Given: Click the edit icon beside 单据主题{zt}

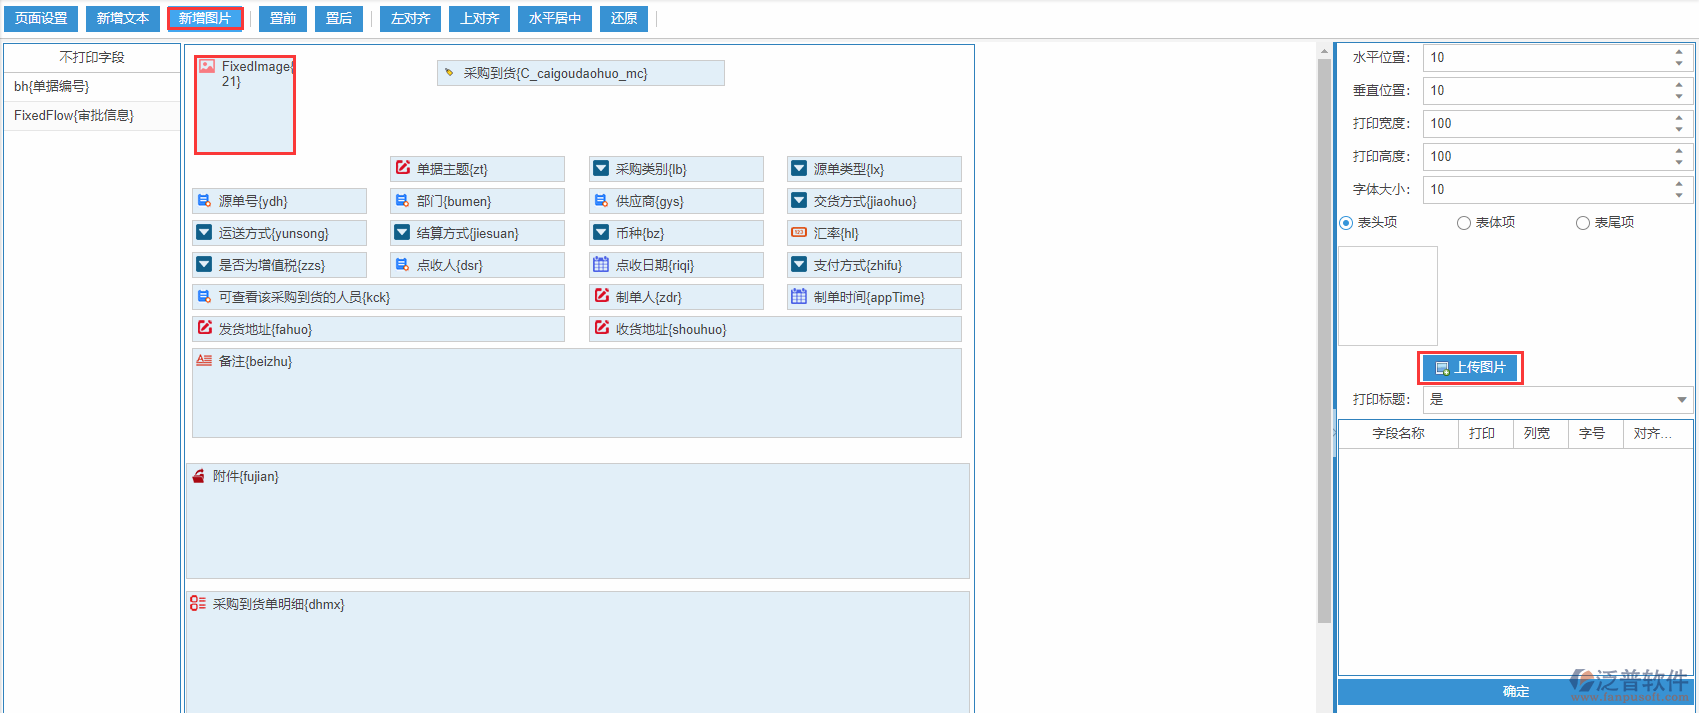Looking at the screenshot, I should pyautogui.click(x=403, y=168).
